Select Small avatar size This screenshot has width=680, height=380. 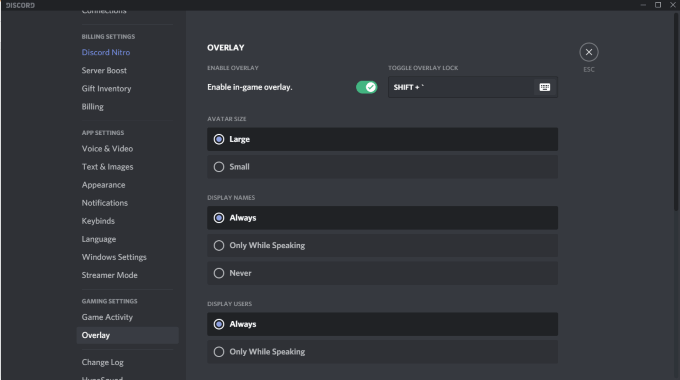tap(382, 167)
